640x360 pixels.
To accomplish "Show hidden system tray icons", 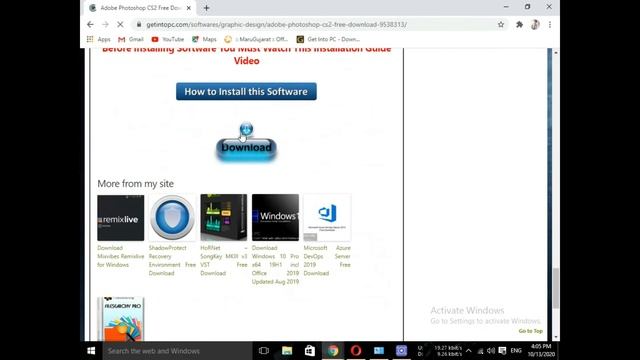I will coord(469,351).
